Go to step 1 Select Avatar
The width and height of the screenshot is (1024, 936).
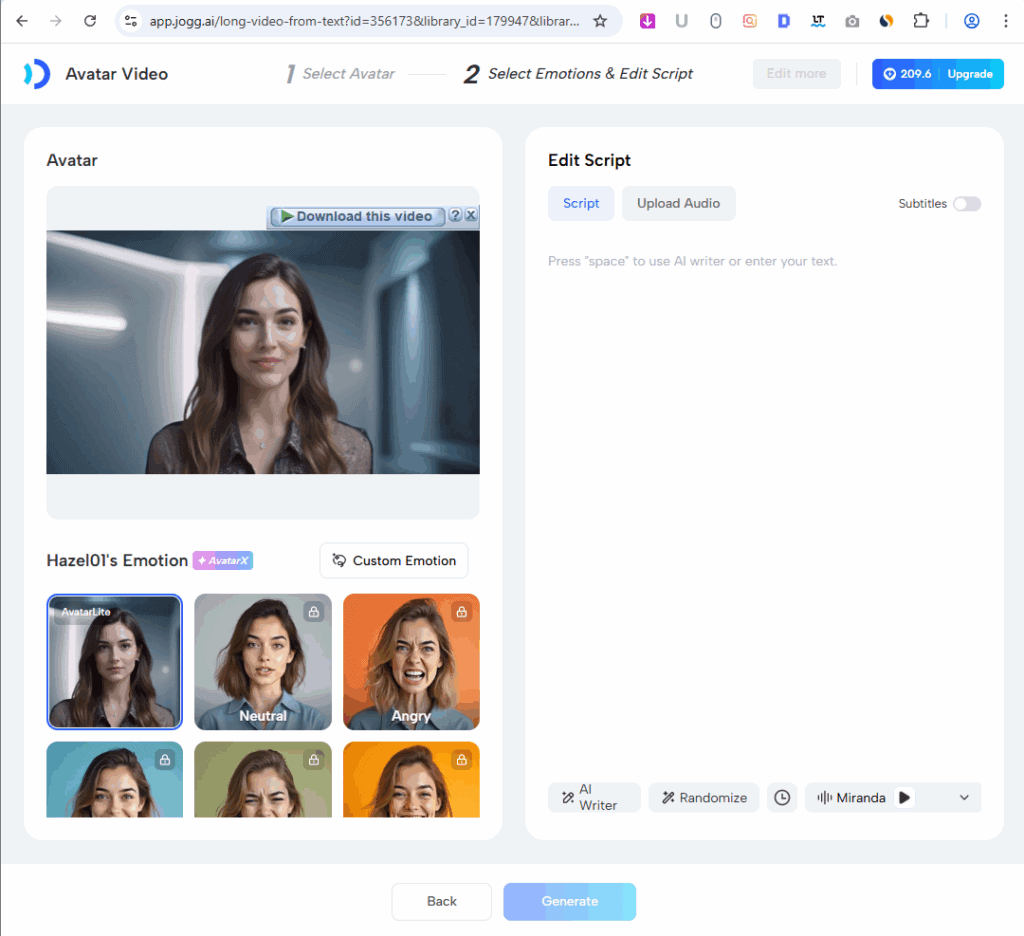tap(340, 74)
